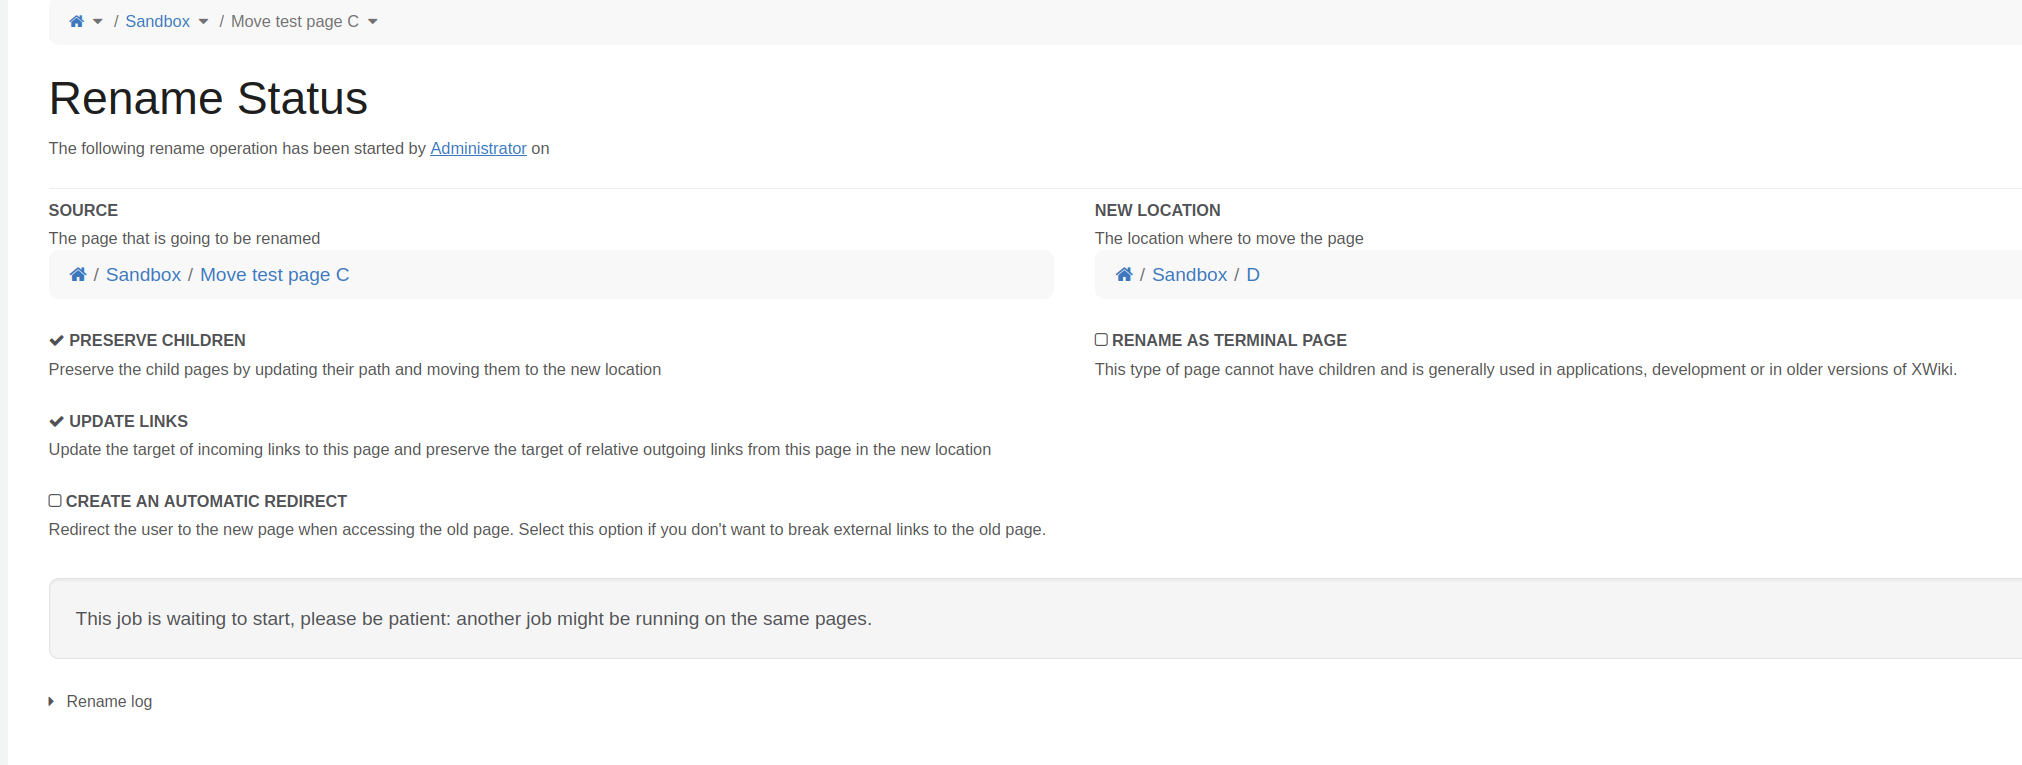2022x765 pixels.
Task: Select Move test page C breadcrumb item
Action: (294, 22)
